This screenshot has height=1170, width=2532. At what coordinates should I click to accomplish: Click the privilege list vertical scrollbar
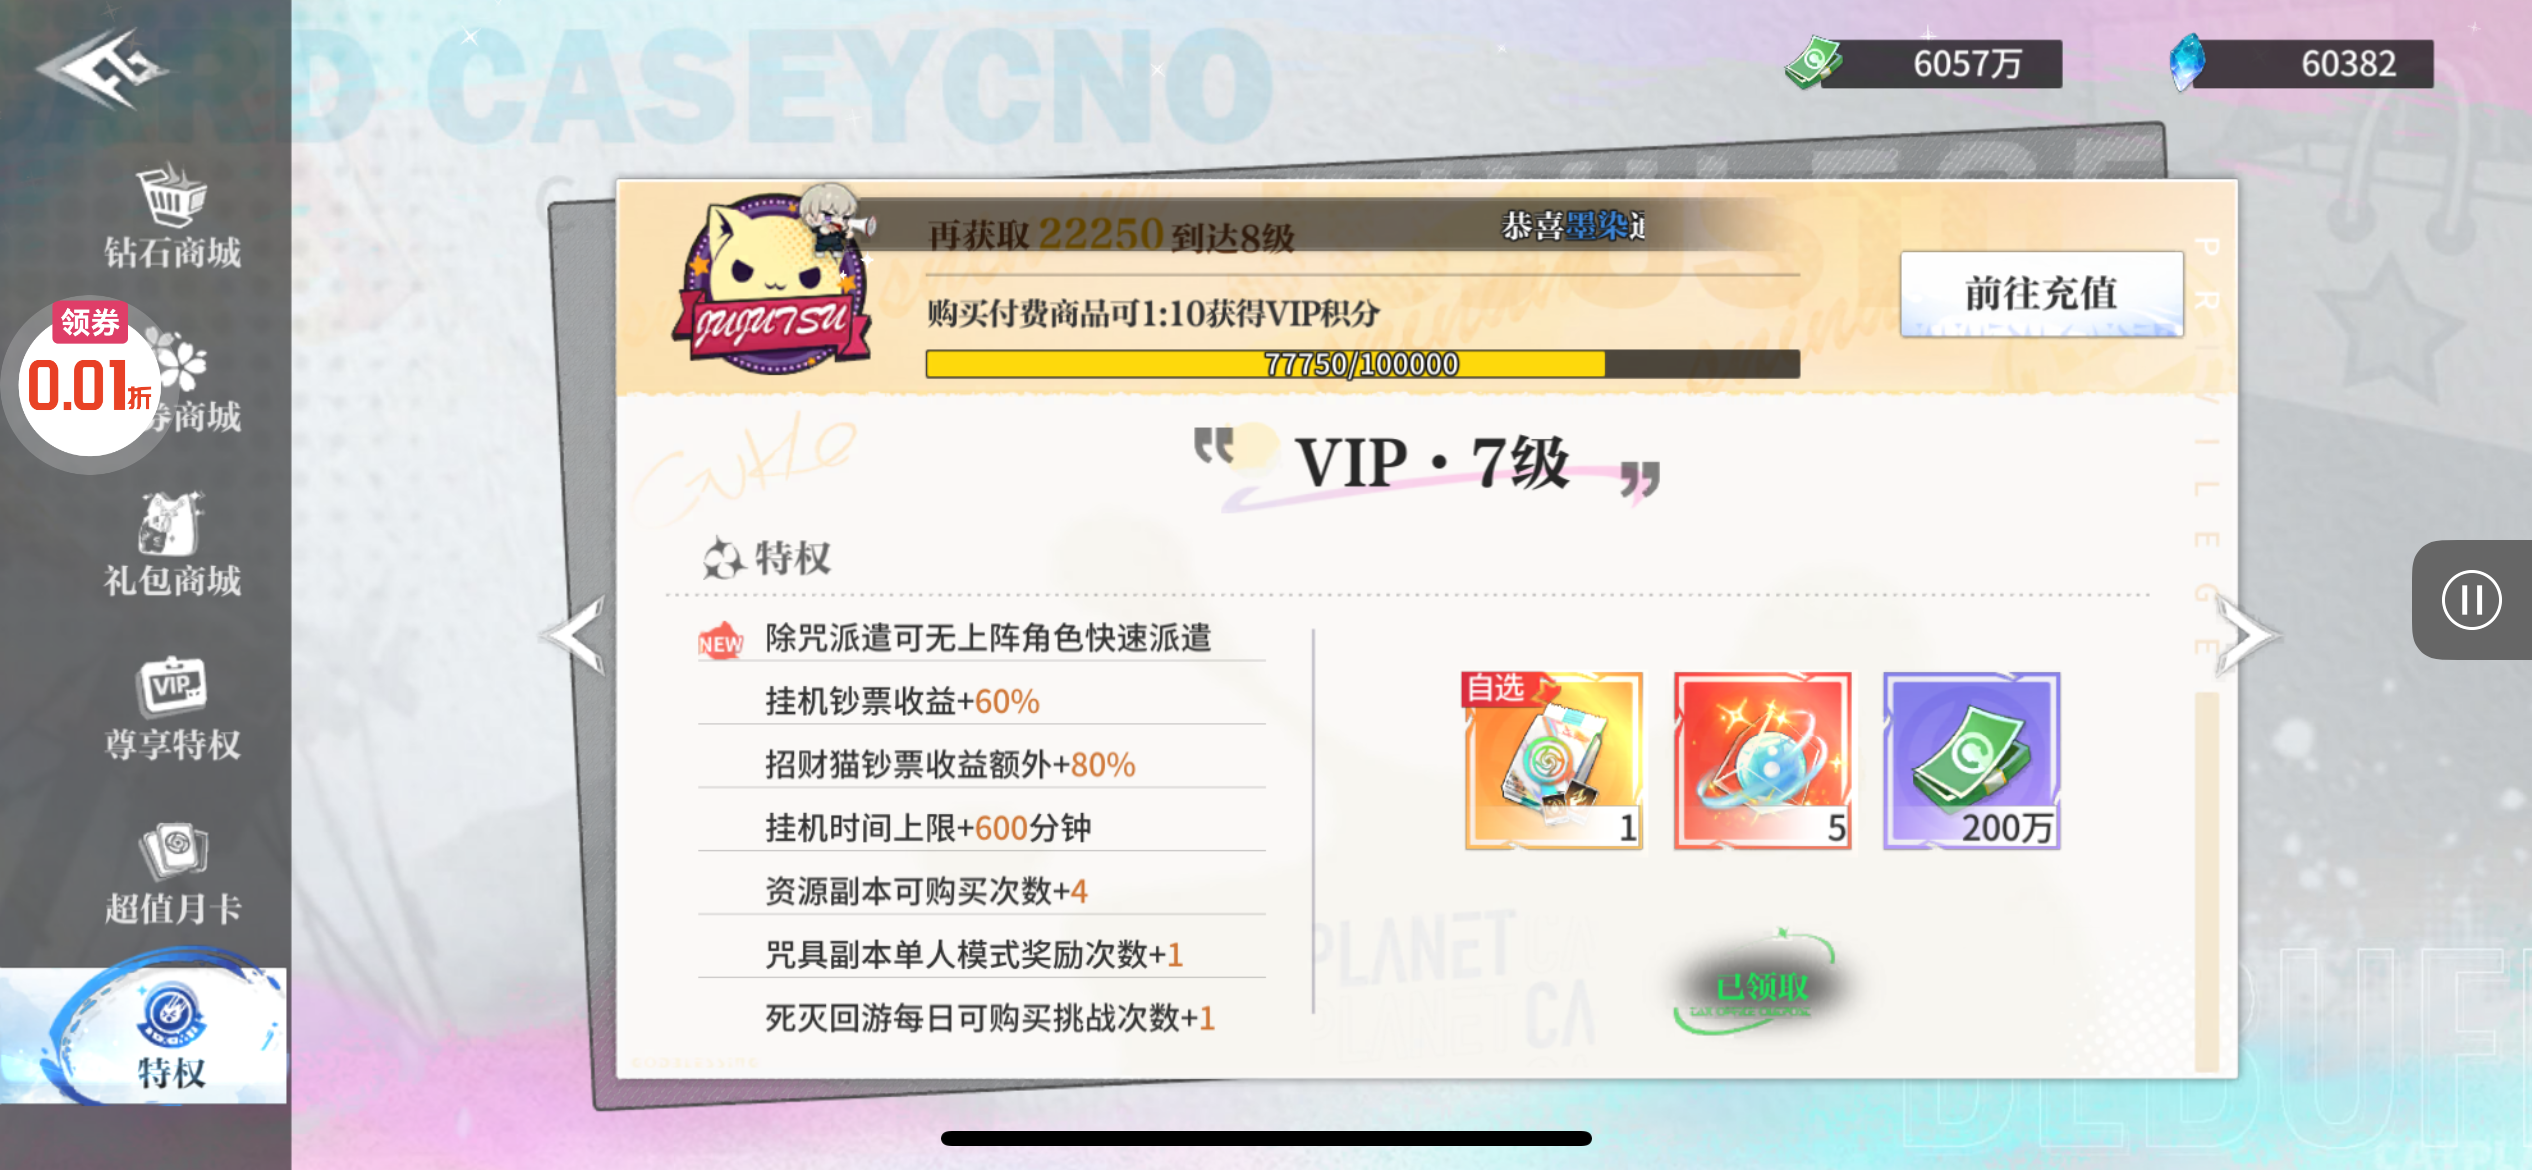point(2206,880)
